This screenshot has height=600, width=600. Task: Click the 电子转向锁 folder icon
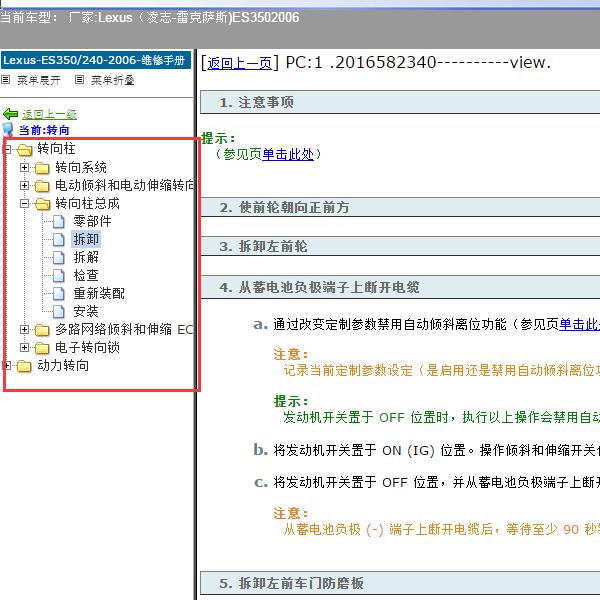[42, 347]
